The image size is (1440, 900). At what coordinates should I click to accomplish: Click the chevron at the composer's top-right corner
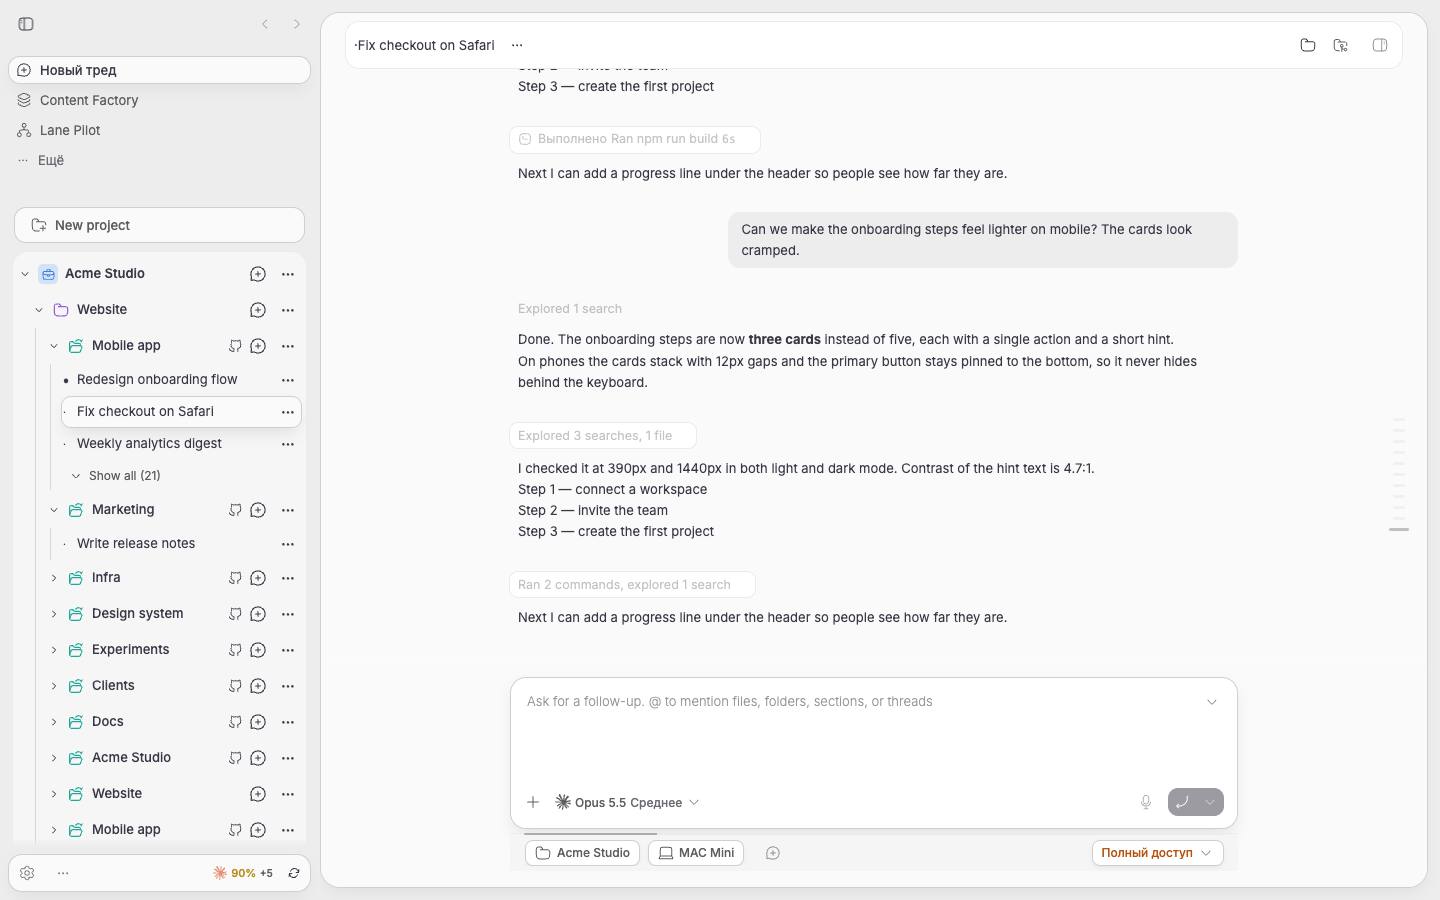point(1212,702)
